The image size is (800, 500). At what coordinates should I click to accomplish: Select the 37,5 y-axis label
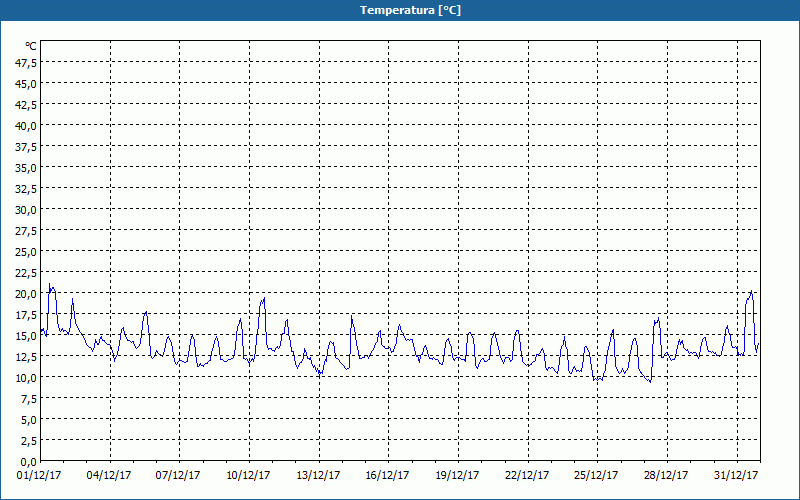(27, 147)
